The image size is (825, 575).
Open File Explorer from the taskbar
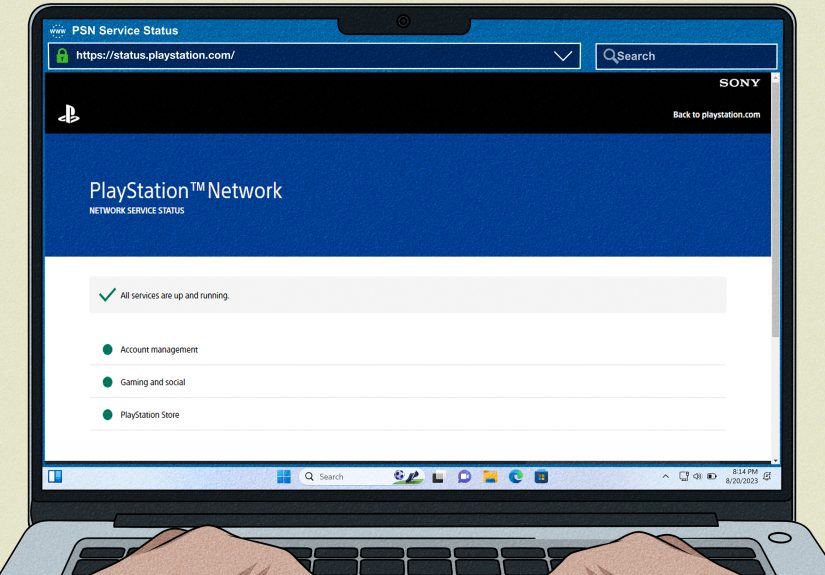[490, 477]
